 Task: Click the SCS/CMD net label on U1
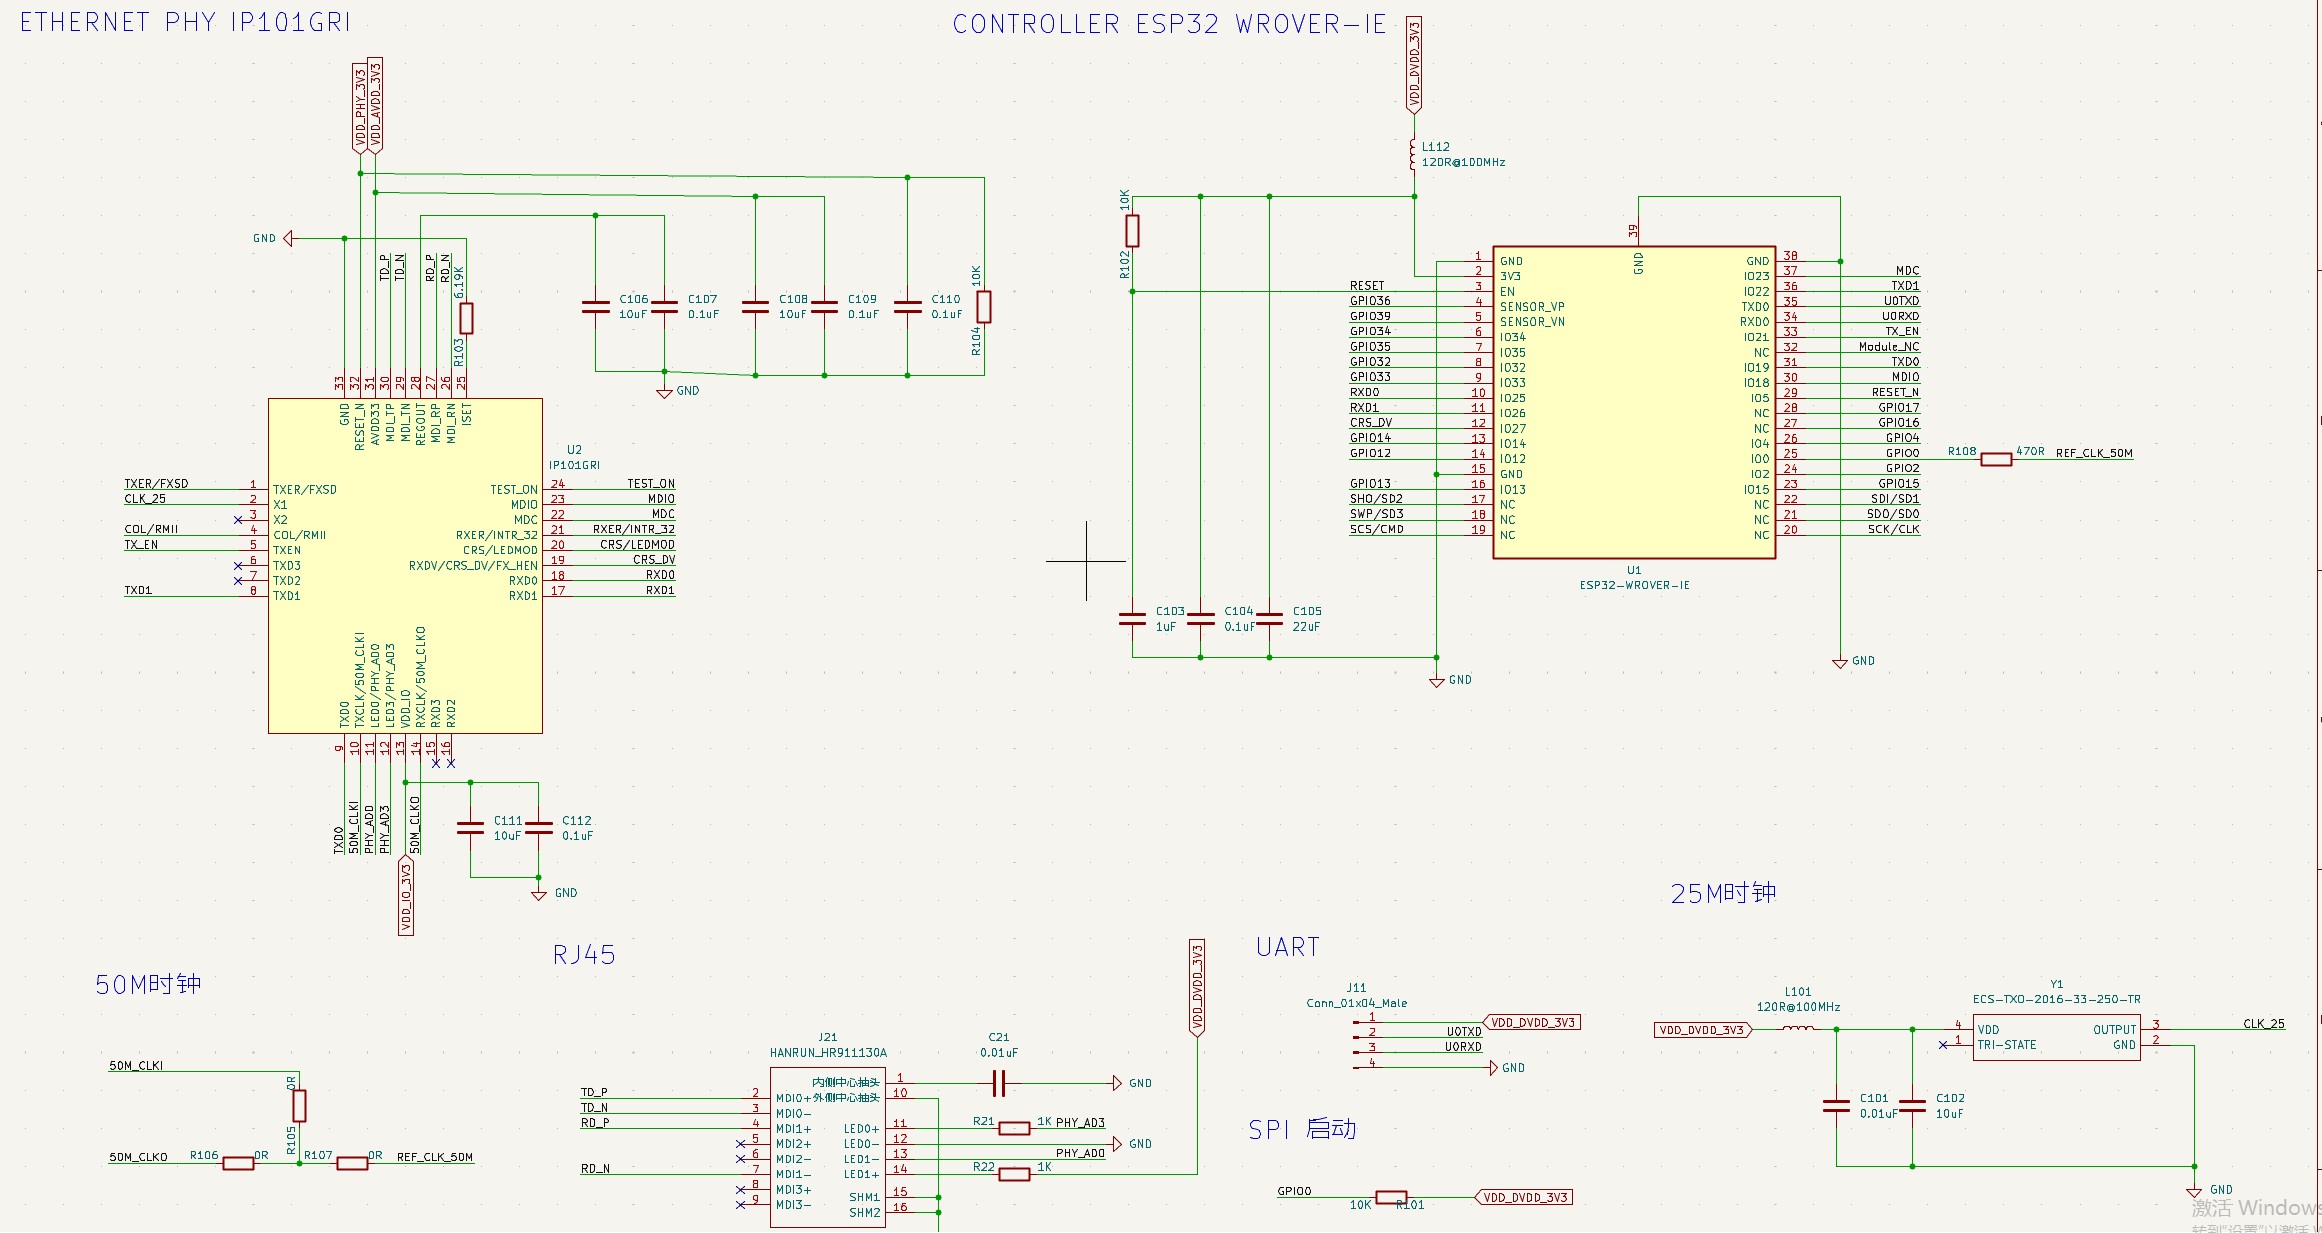[x=1377, y=529]
